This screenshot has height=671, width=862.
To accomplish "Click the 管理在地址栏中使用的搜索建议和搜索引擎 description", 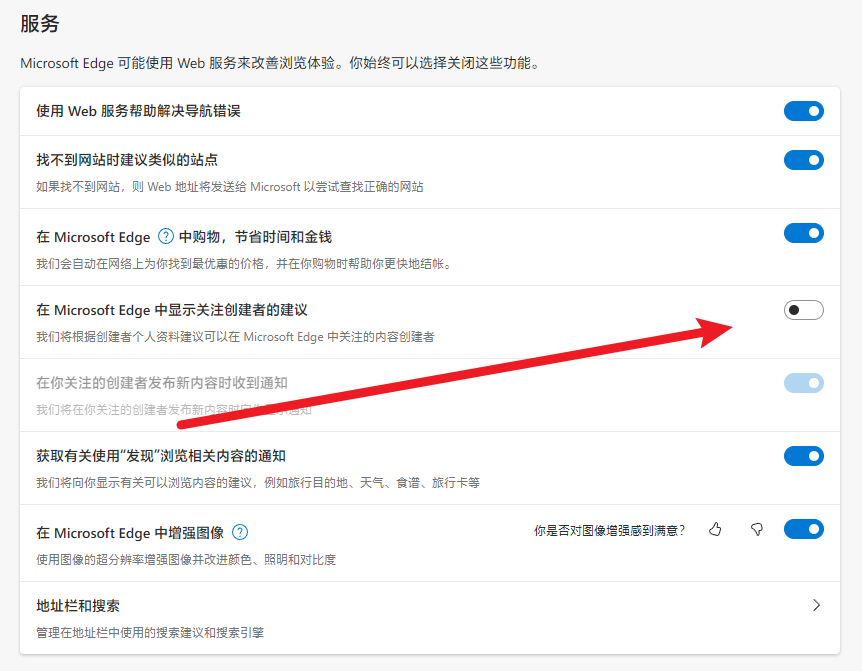I will point(150,632).
